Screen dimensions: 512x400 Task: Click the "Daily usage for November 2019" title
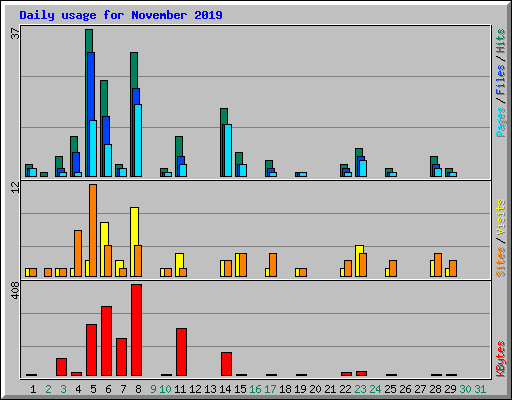(x=121, y=15)
